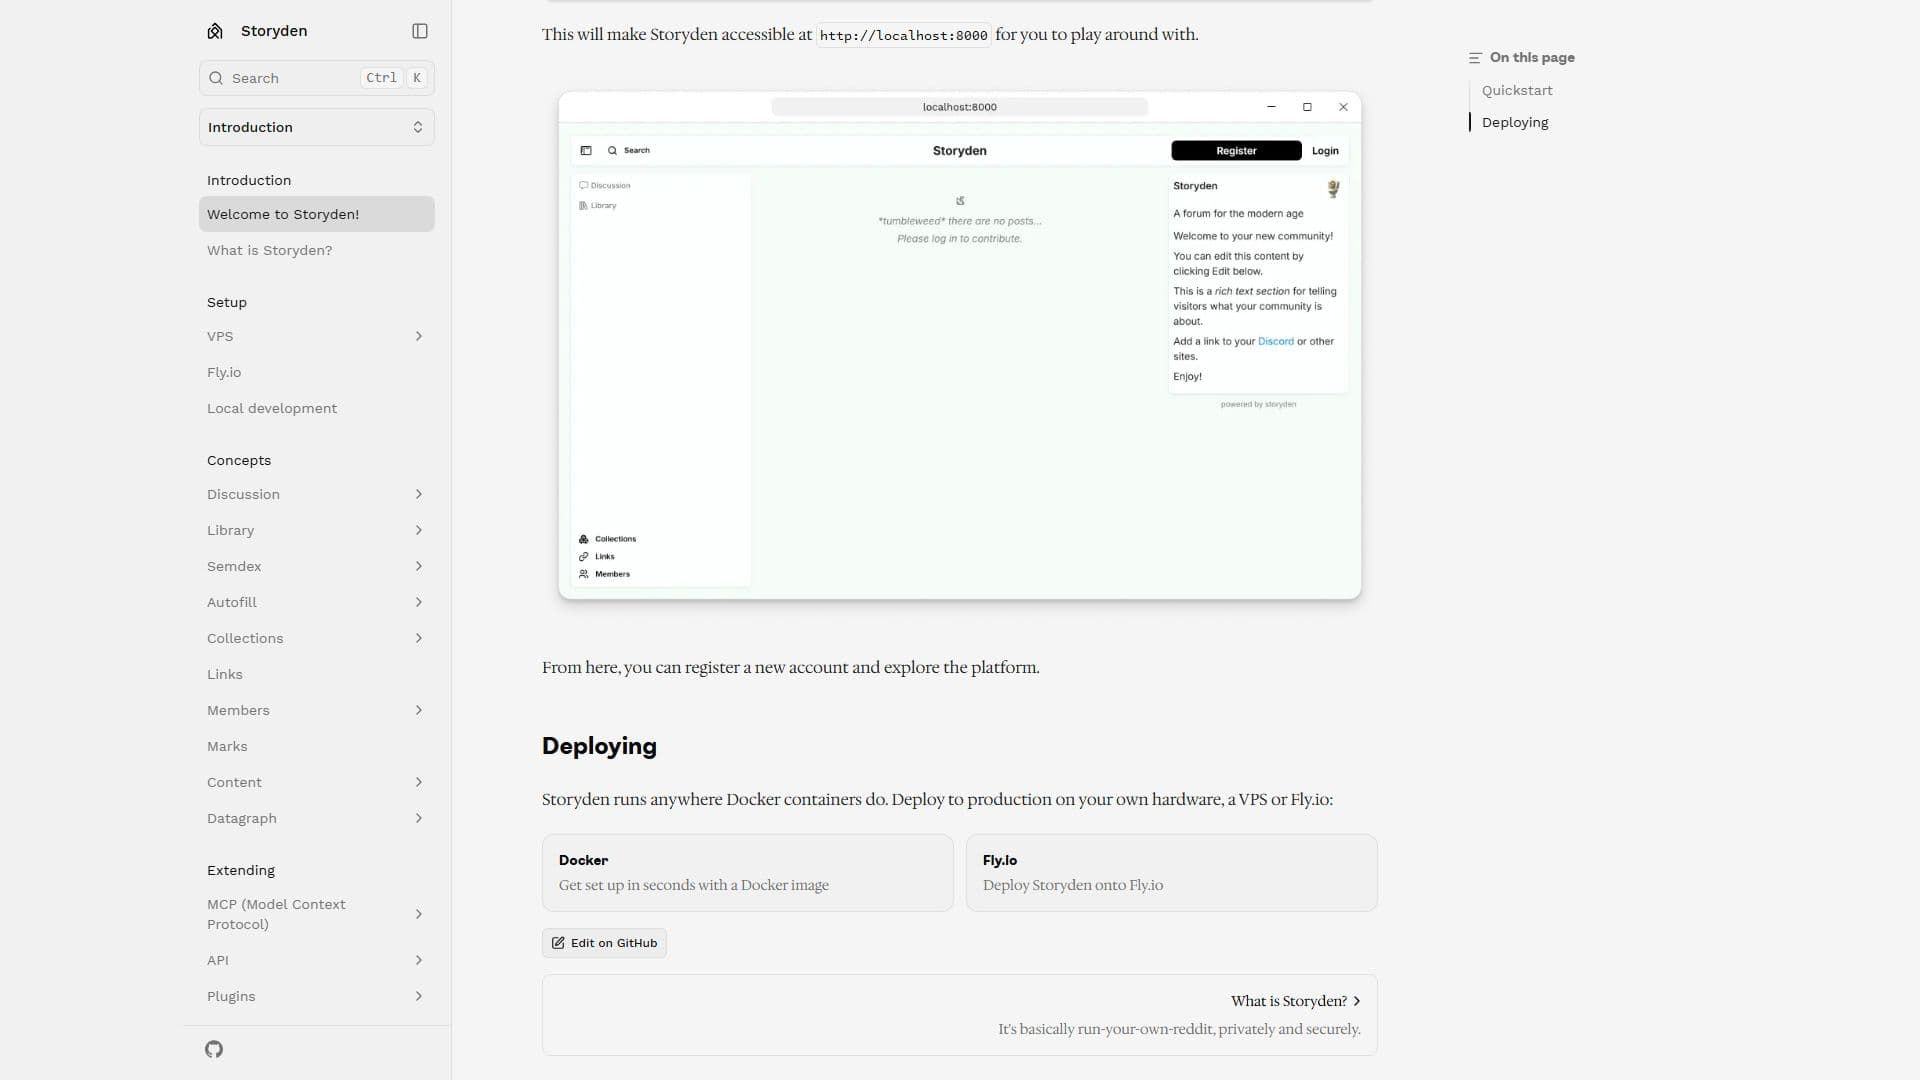The height and width of the screenshot is (1080, 1920).
Task: Open the Docker deployment card
Action: point(747,873)
